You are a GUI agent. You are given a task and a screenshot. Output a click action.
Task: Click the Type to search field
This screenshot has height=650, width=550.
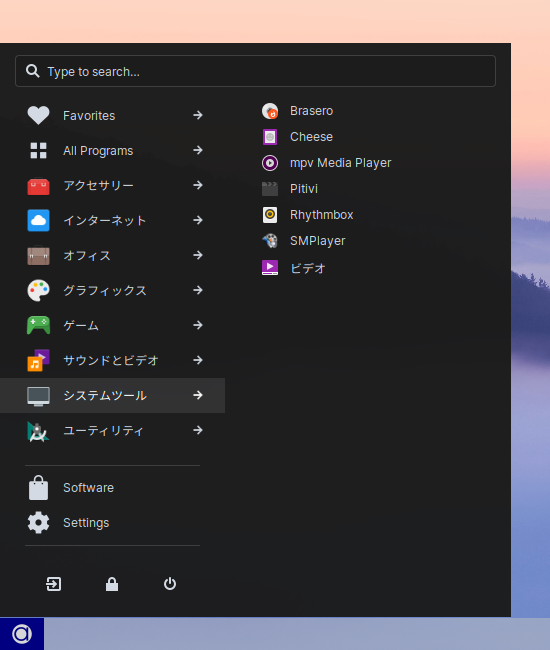coord(255,71)
